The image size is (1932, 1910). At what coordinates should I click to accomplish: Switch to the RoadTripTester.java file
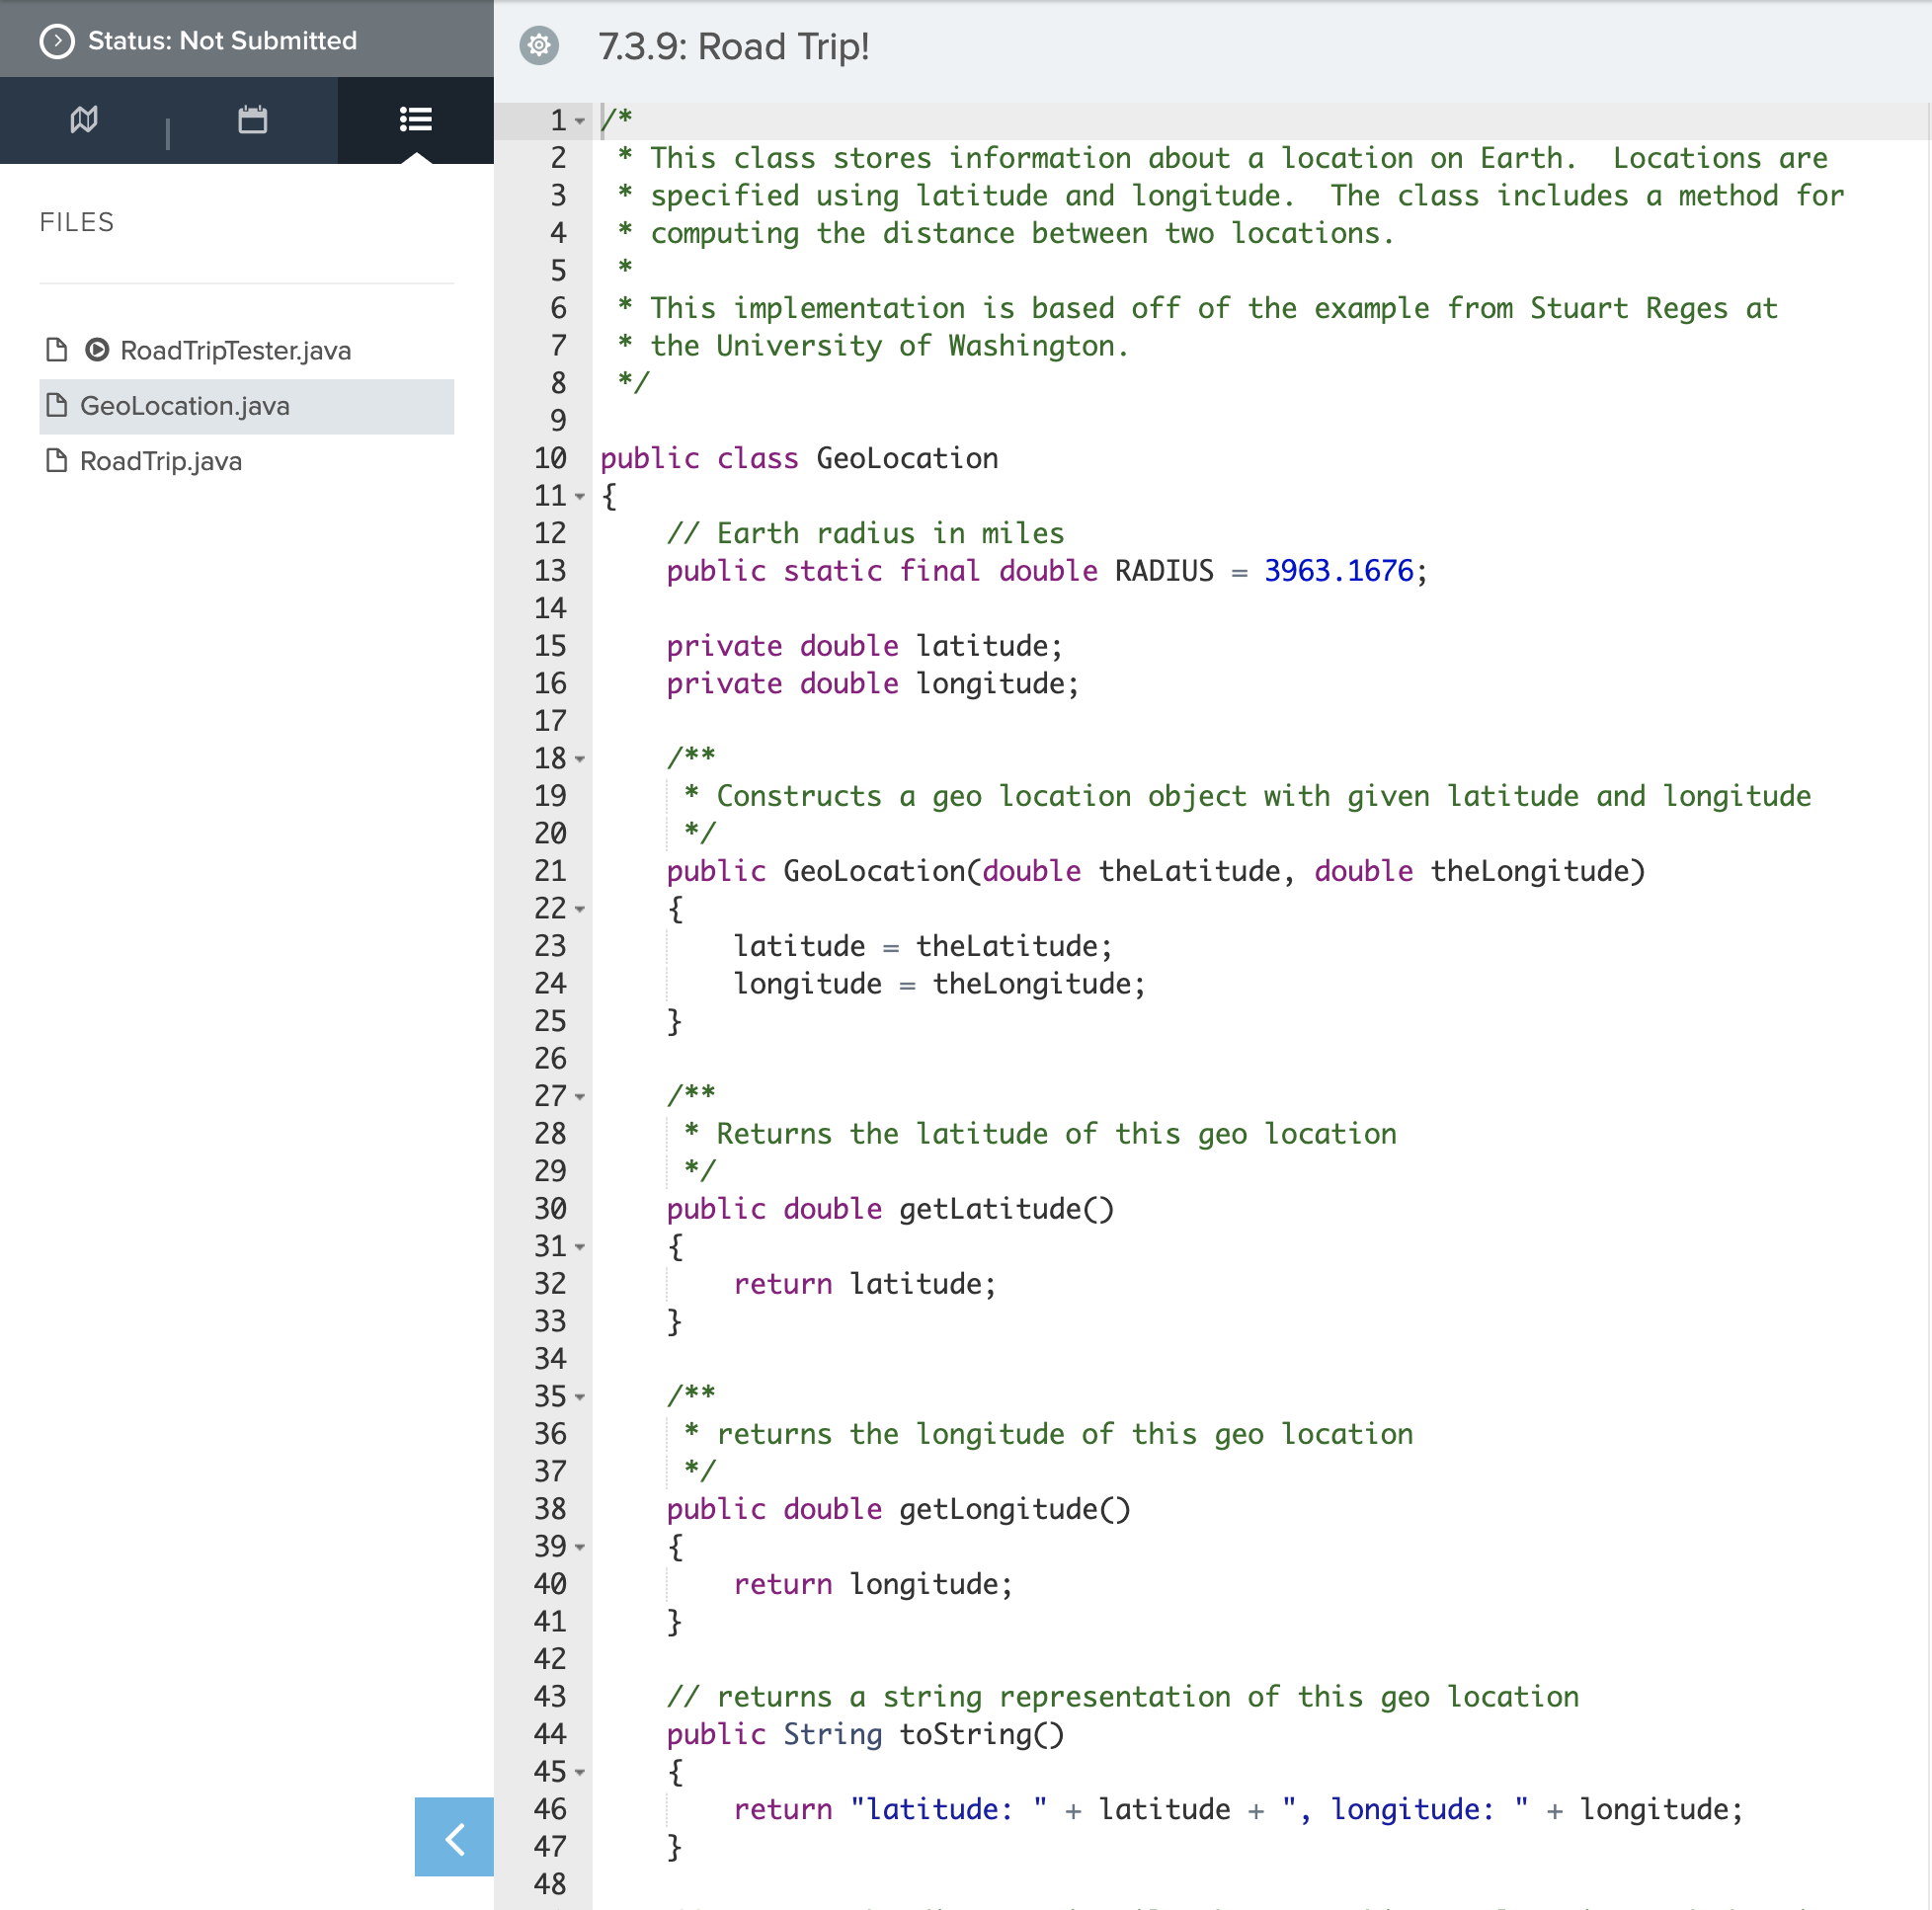click(x=235, y=351)
